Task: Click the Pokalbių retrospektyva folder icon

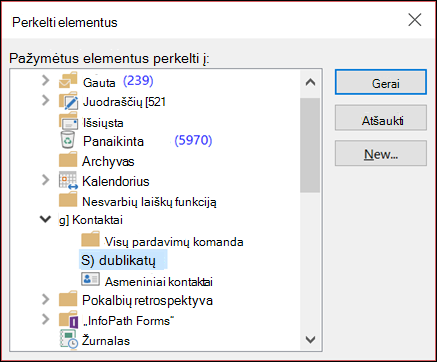Action: [68, 299]
